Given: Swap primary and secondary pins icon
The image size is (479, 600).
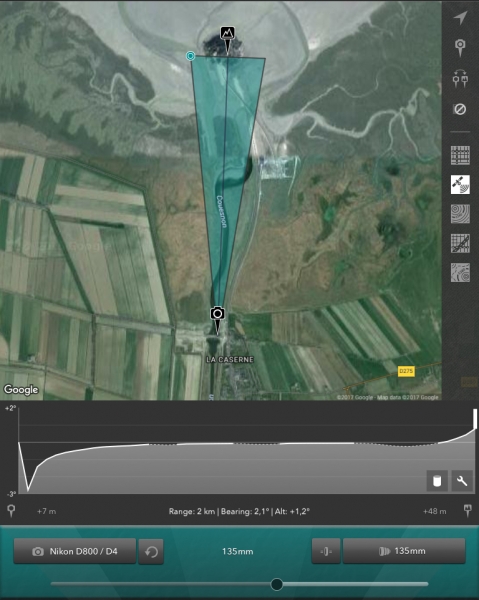Looking at the screenshot, I should (460, 78).
